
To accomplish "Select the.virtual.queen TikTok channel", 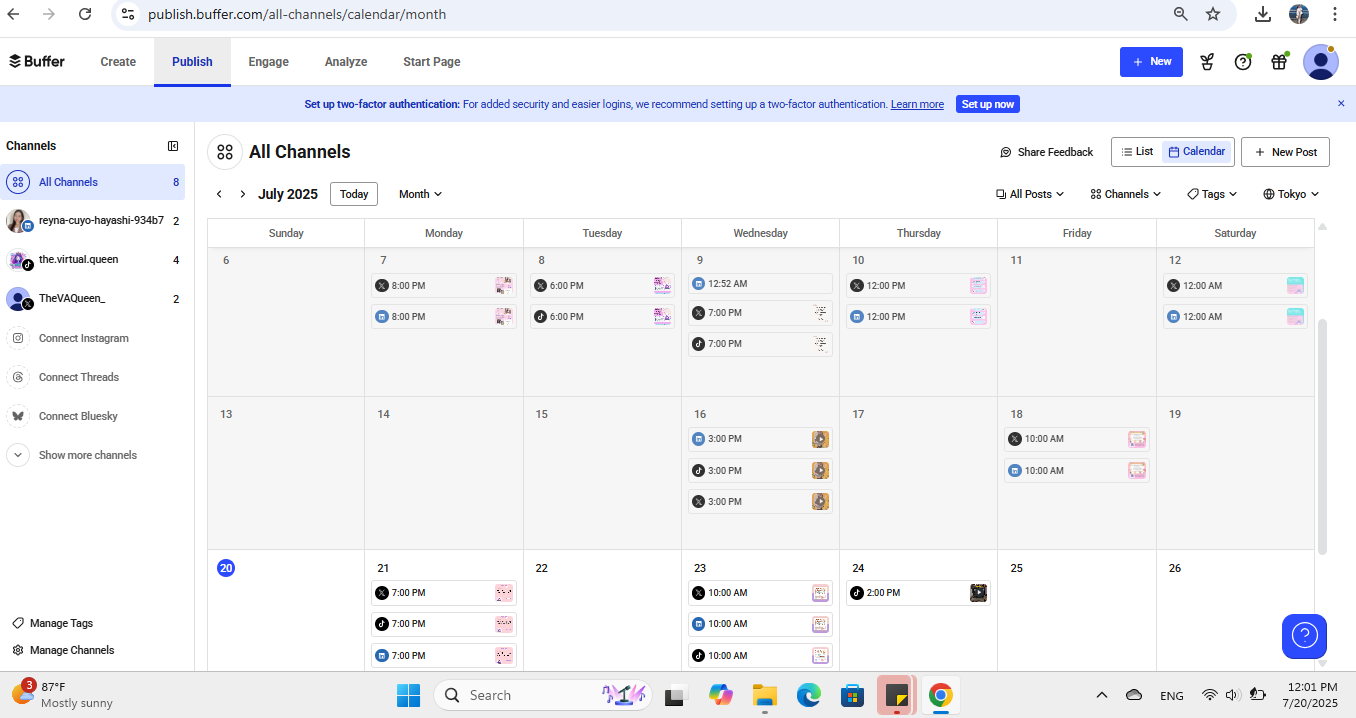I will [93, 260].
